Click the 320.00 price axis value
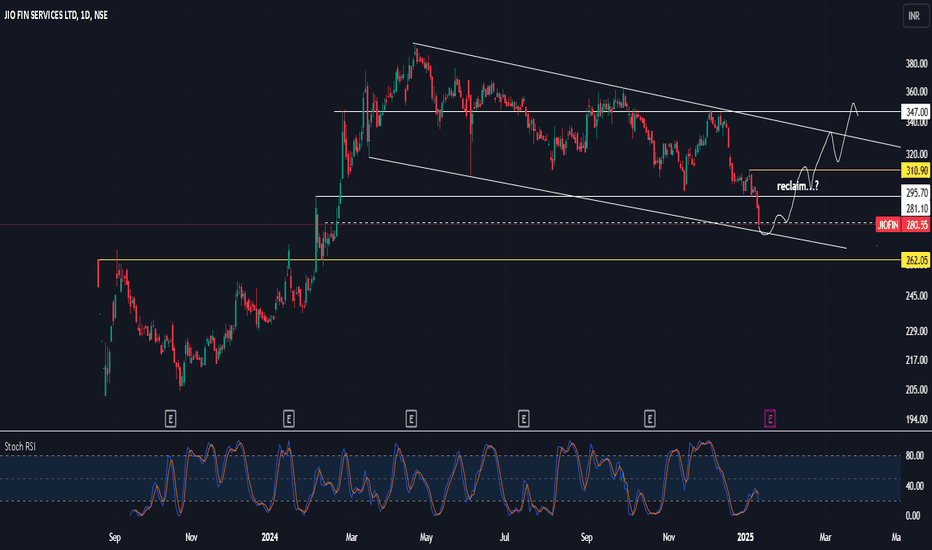The height and width of the screenshot is (550, 932). point(916,154)
